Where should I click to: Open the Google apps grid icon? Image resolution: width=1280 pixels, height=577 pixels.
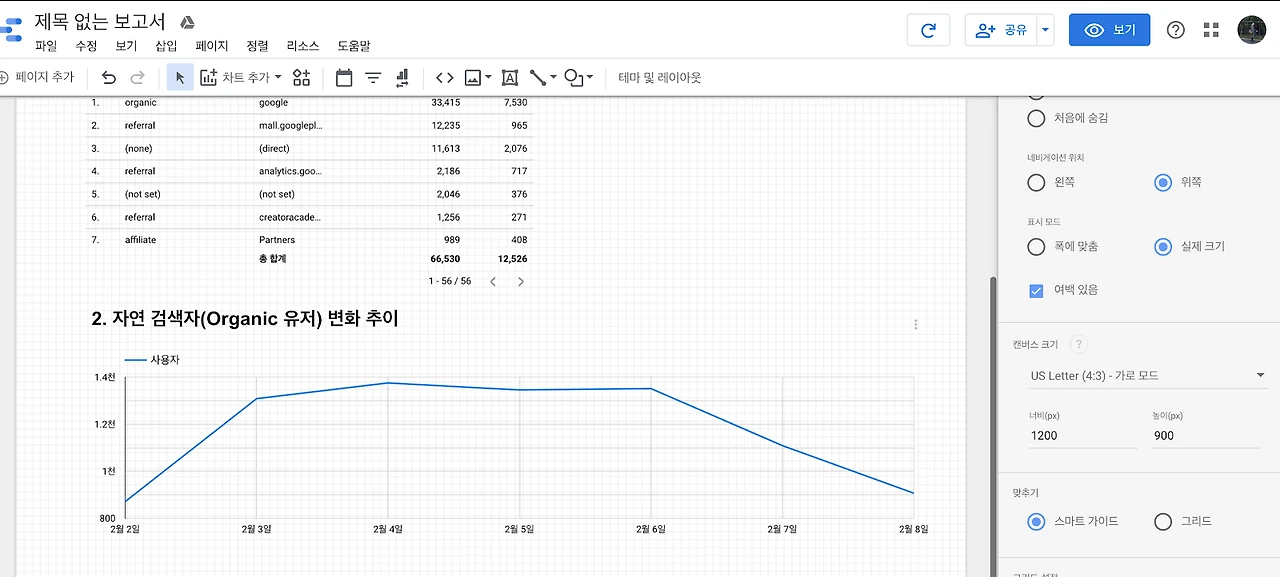[1211, 30]
